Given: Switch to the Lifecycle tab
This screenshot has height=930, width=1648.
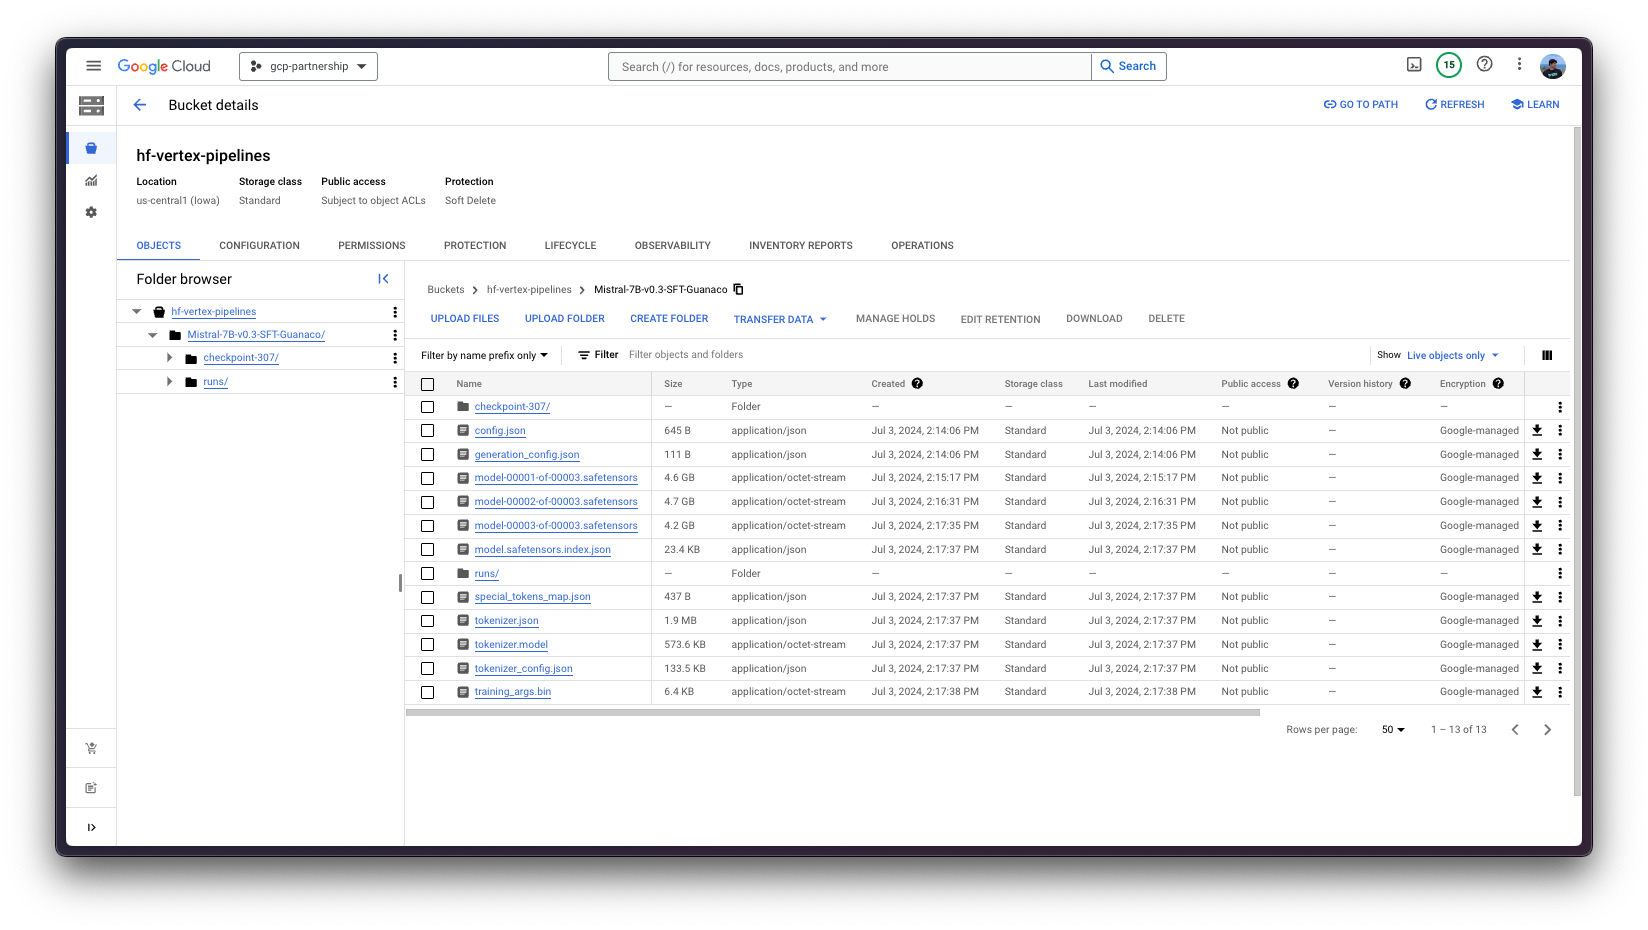Looking at the screenshot, I should 570,246.
